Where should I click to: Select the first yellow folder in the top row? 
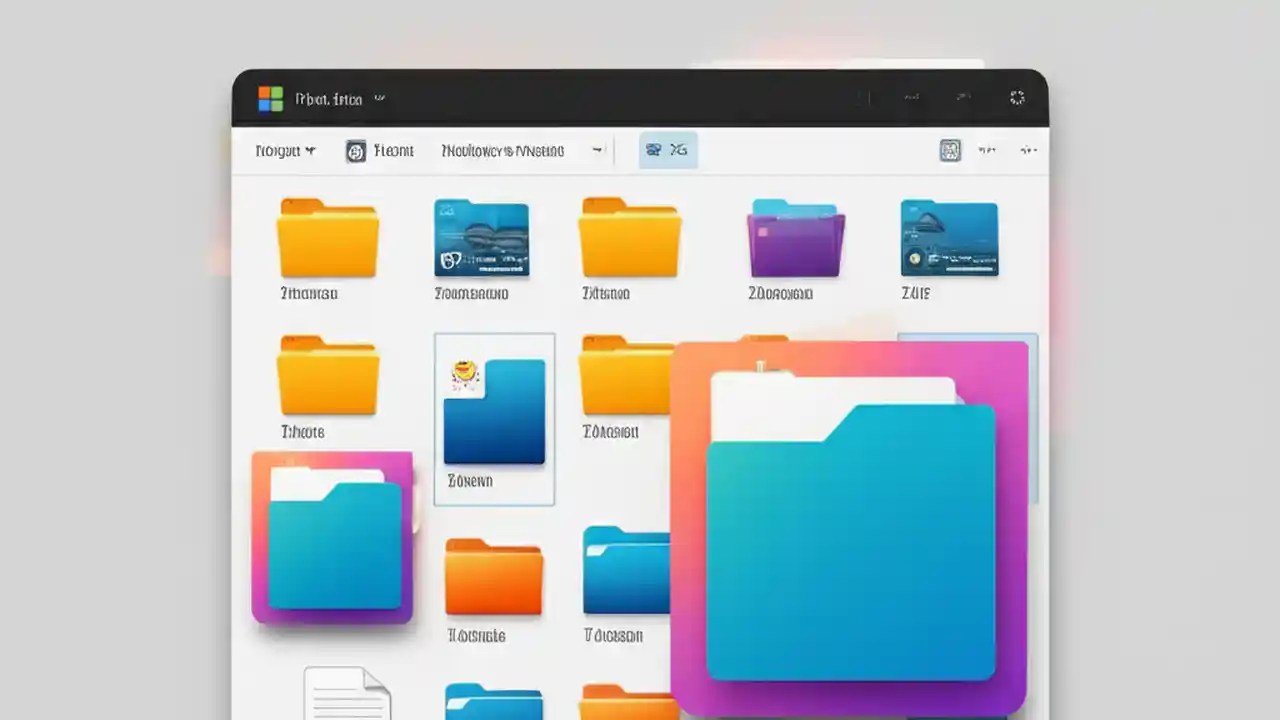pos(328,238)
